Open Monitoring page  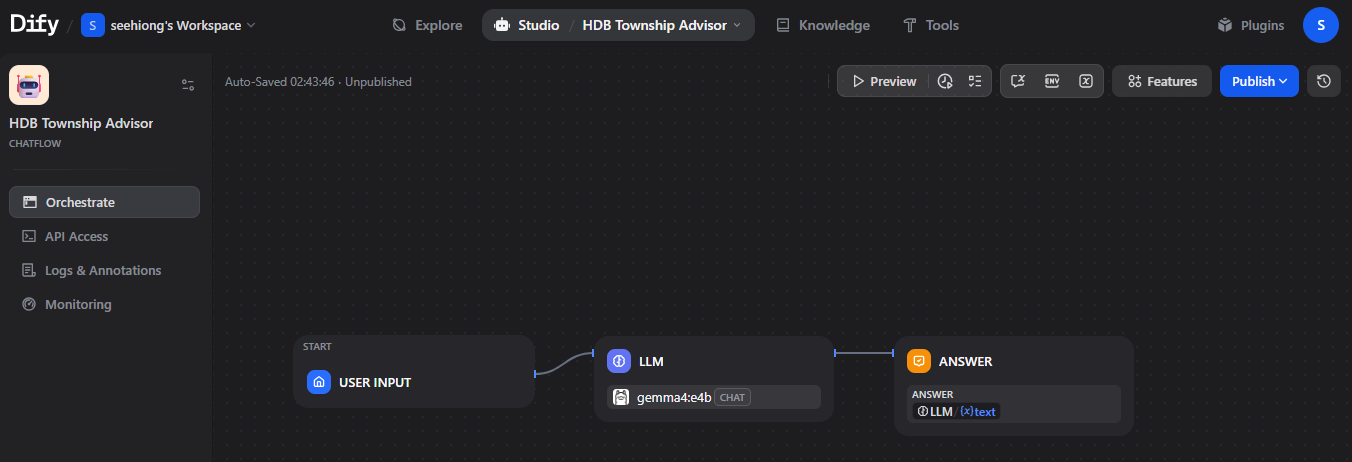click(104, 304)
